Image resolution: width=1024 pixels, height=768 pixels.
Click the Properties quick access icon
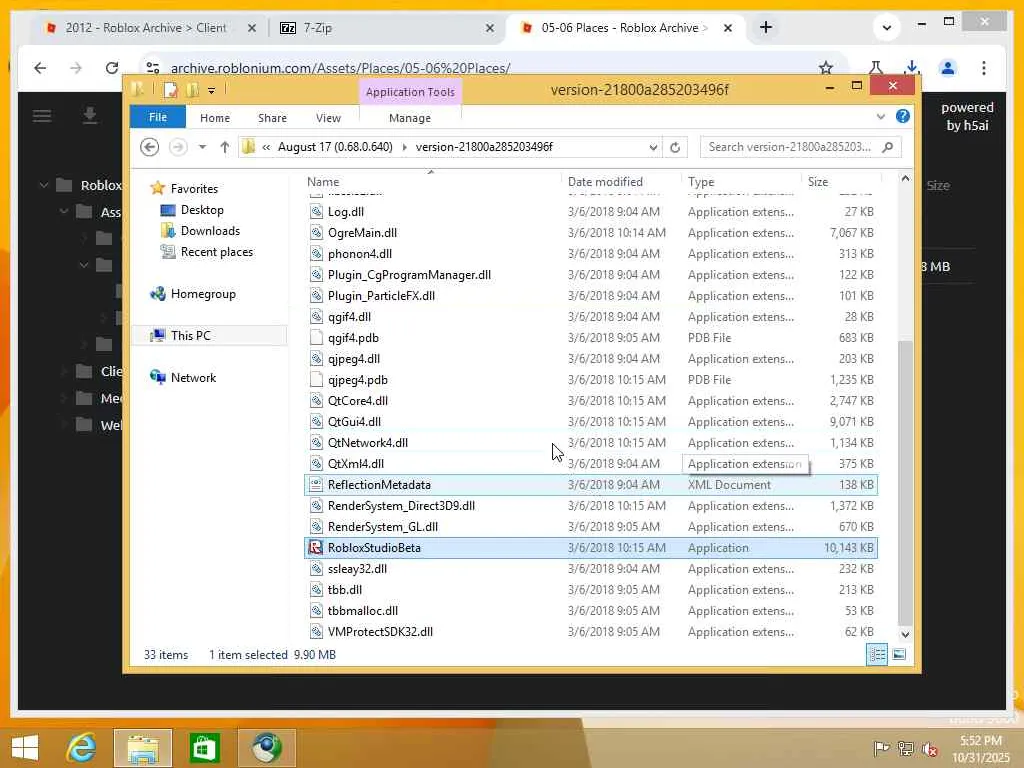pos(170,90)
